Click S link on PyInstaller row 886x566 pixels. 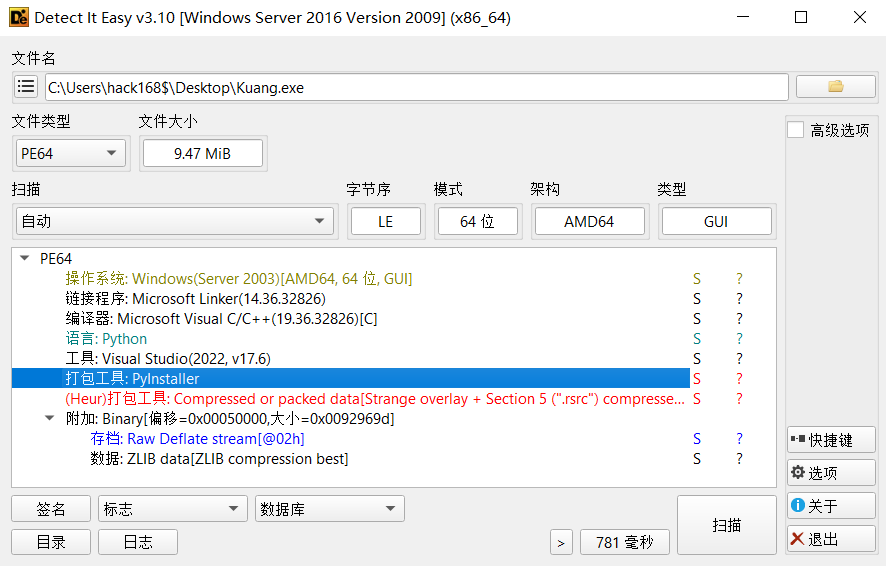tap(697, 378)
